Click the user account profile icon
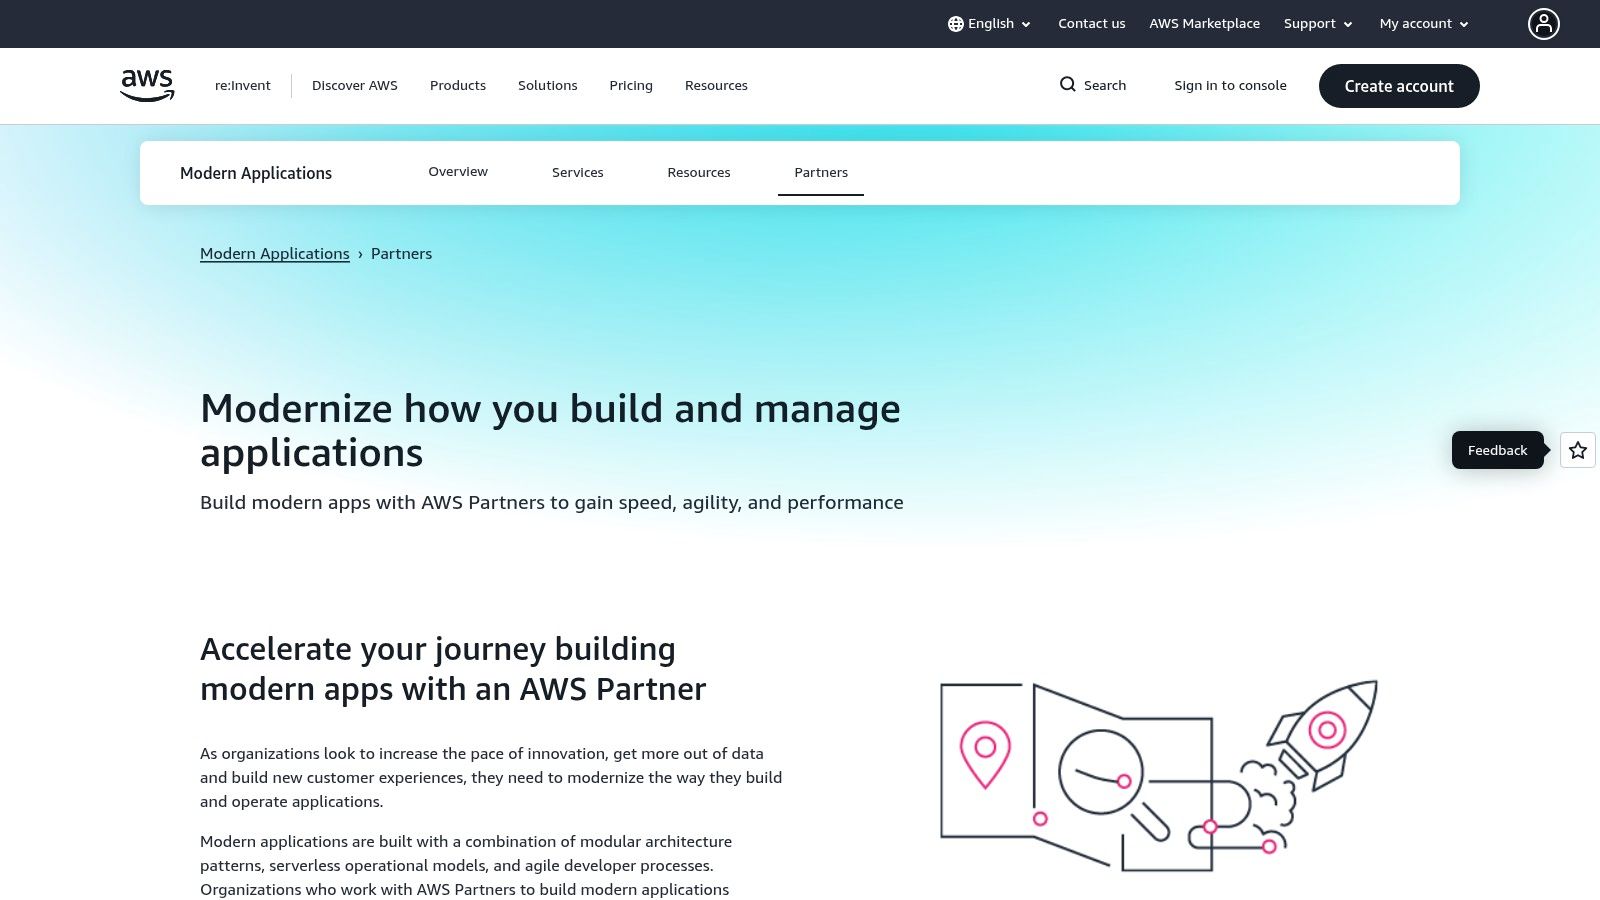 1544,23
